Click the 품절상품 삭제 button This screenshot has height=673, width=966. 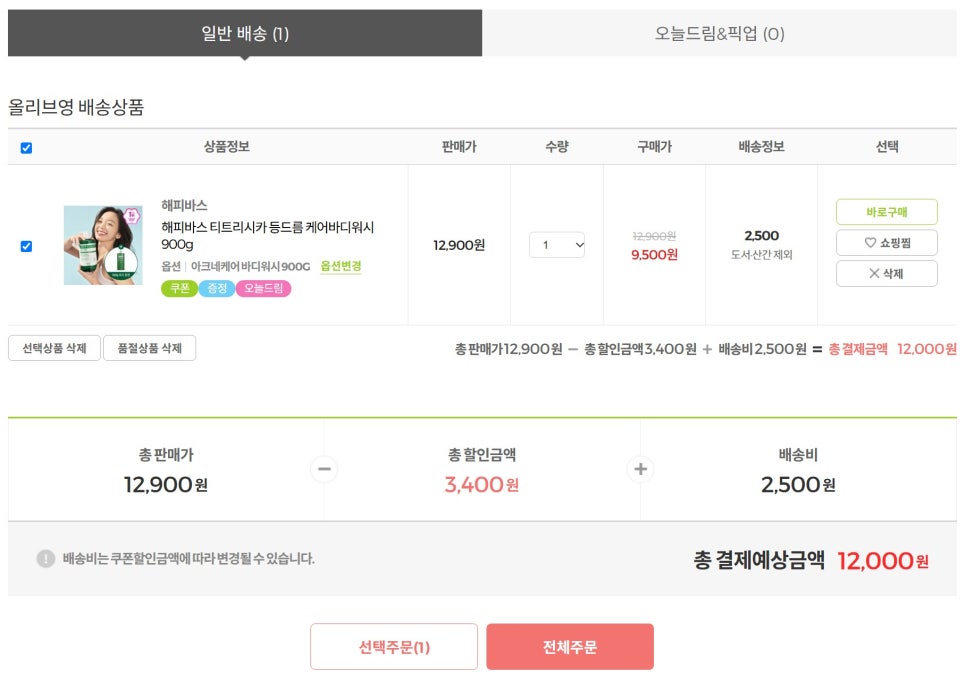pyautogui.click(x=149, y=348)
